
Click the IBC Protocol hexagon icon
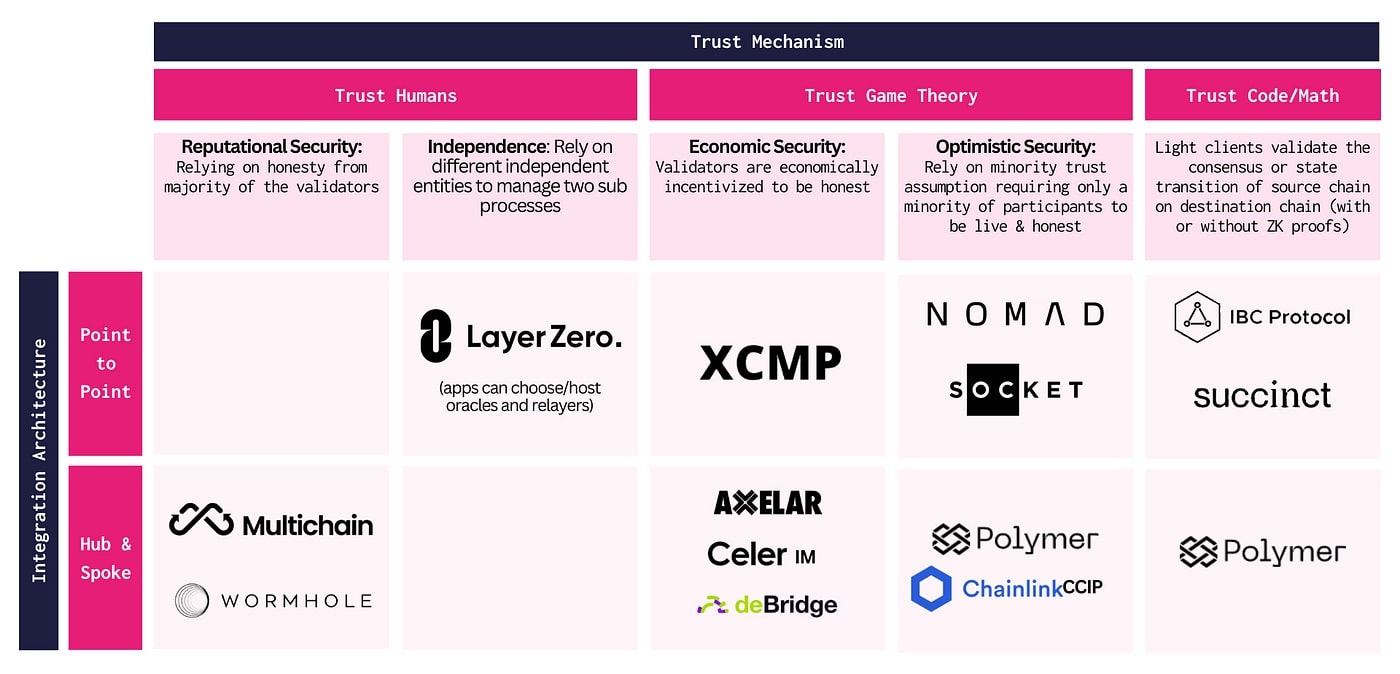(1197, 317)
